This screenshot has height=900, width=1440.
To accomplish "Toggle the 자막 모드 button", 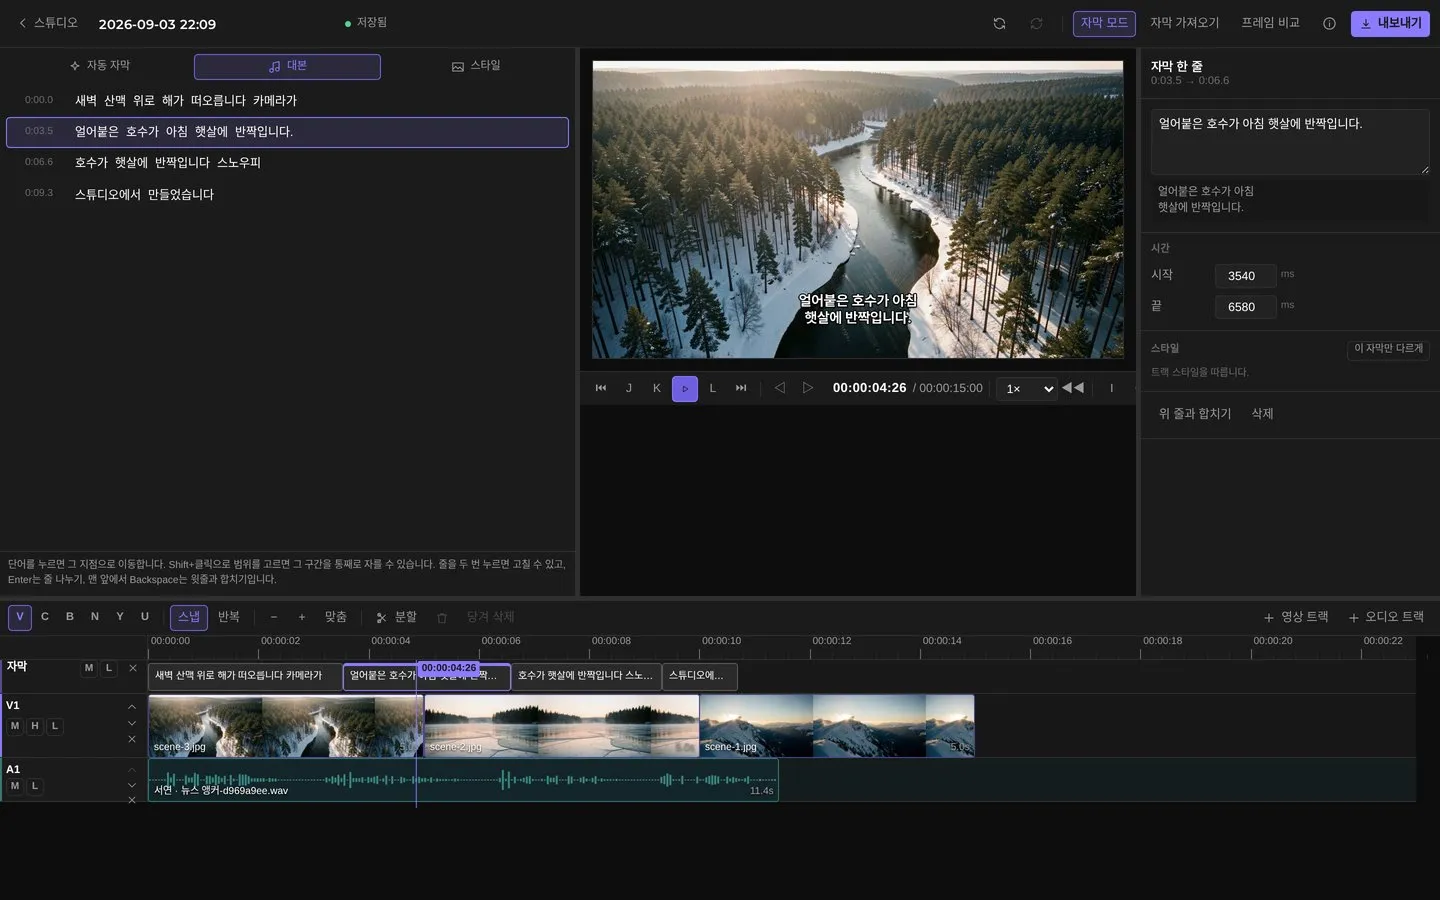I will point(1104,24).
